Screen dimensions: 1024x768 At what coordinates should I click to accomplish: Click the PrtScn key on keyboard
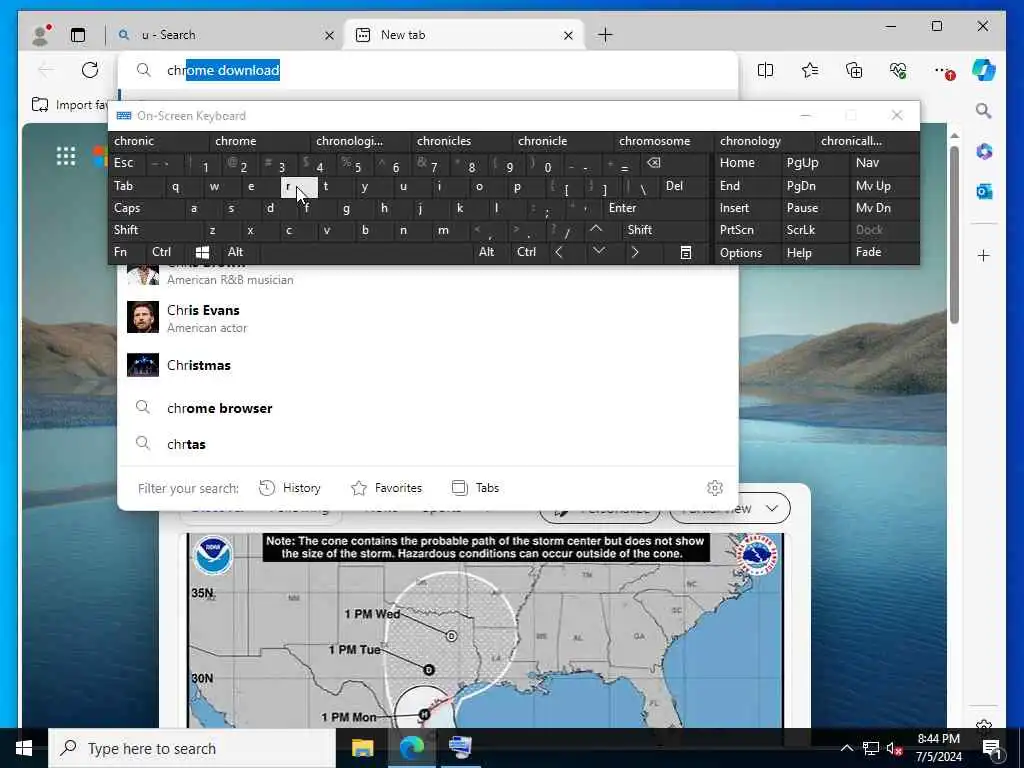click(748, 230)
